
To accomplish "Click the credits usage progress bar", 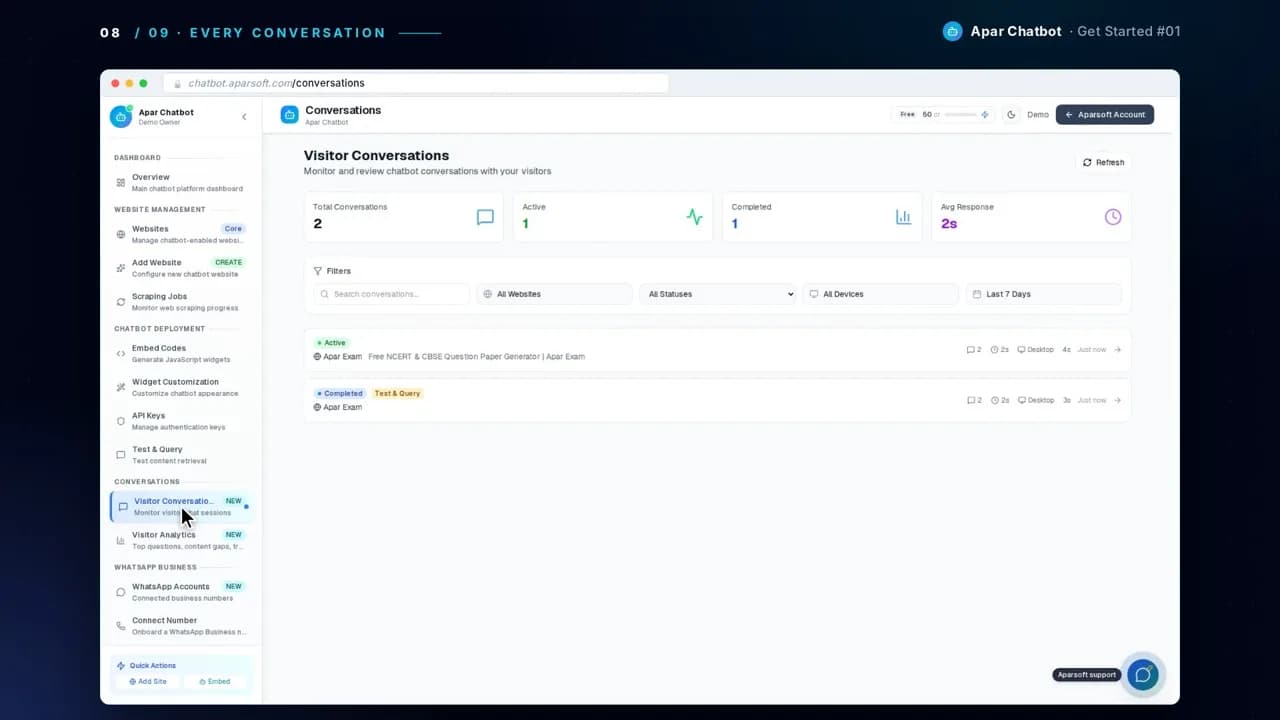I will (960, 115).
